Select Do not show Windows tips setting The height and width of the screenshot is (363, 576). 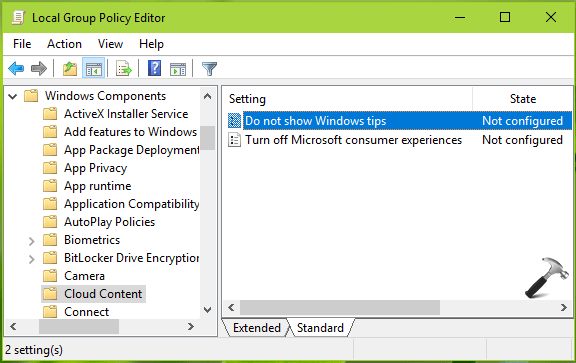[x=316, y=121]
